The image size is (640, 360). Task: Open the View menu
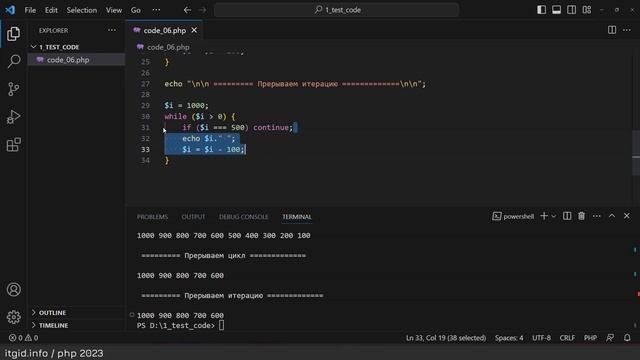tap(114, 10)
